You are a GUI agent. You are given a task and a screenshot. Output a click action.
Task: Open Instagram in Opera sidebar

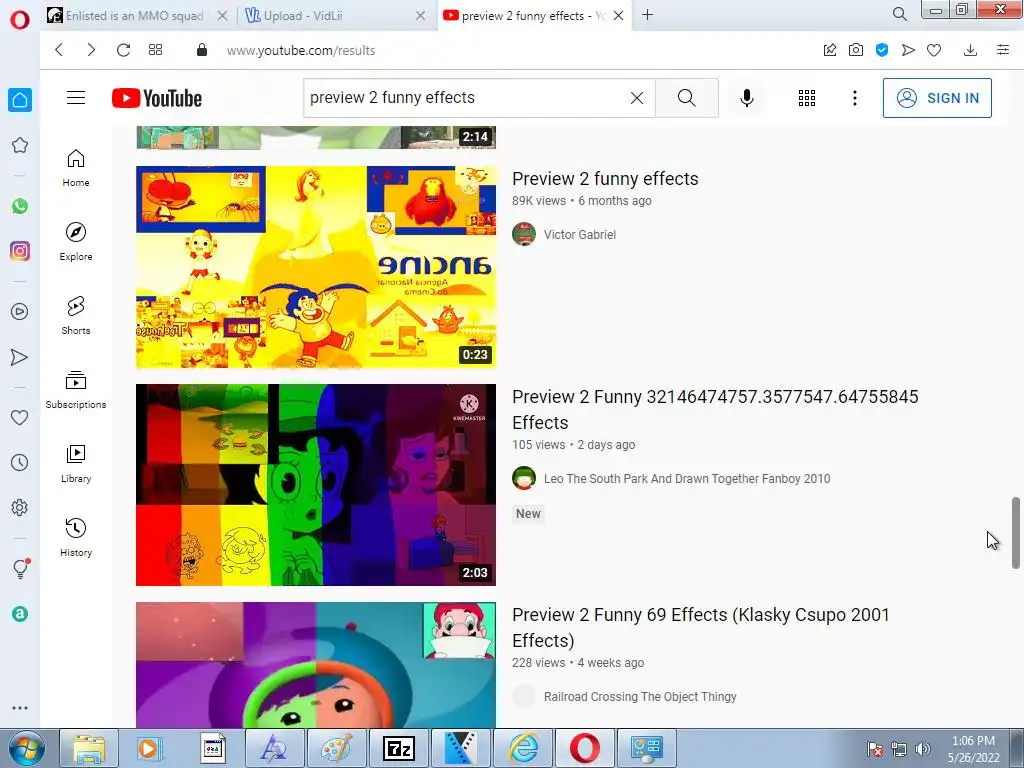(x=20, y=251)
